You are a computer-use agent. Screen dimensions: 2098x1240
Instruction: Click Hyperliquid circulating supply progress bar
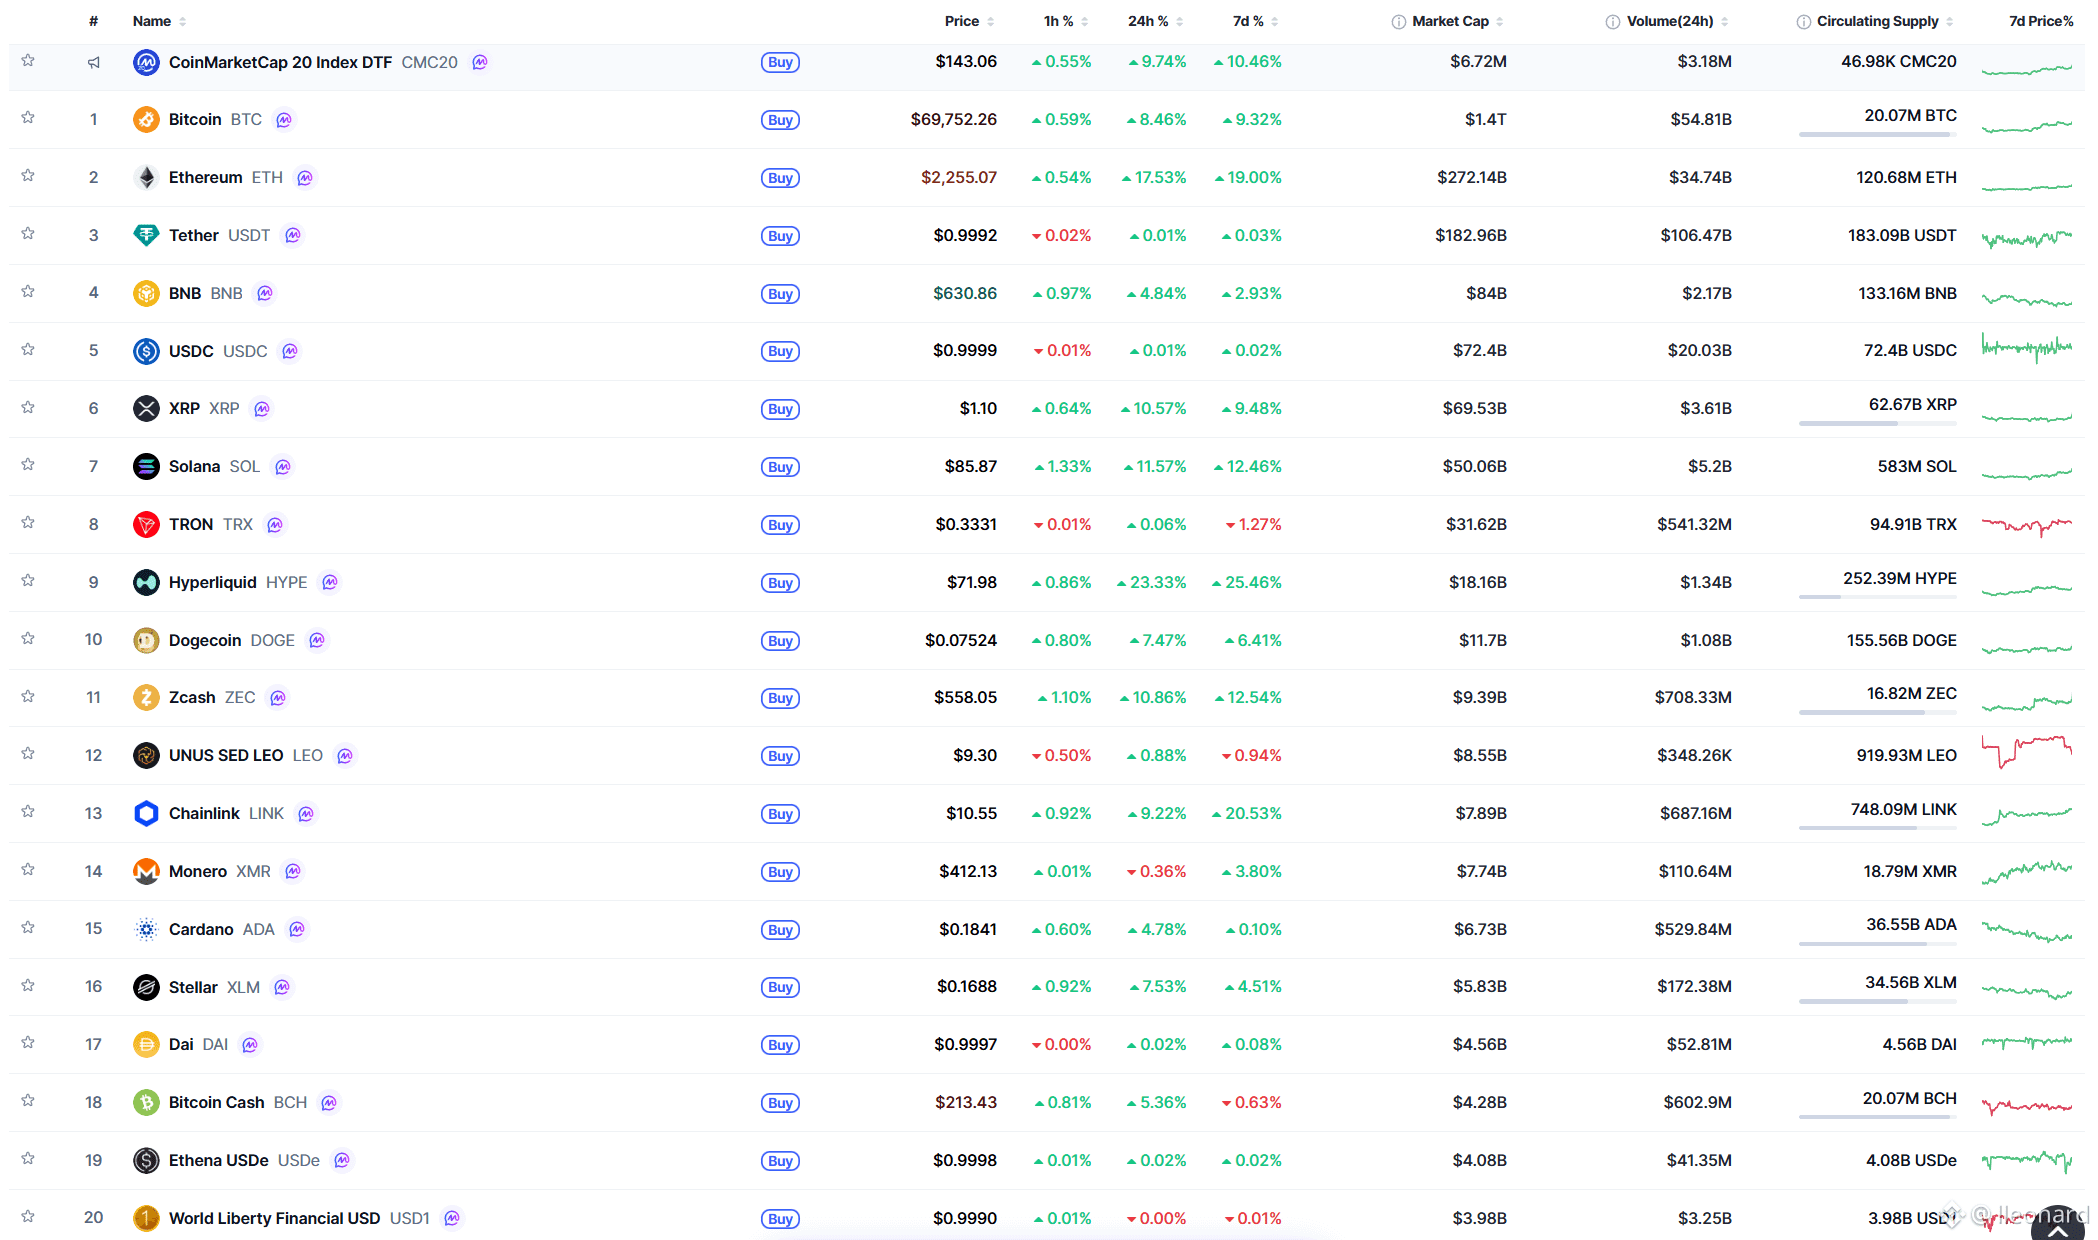coord(1878,597)
